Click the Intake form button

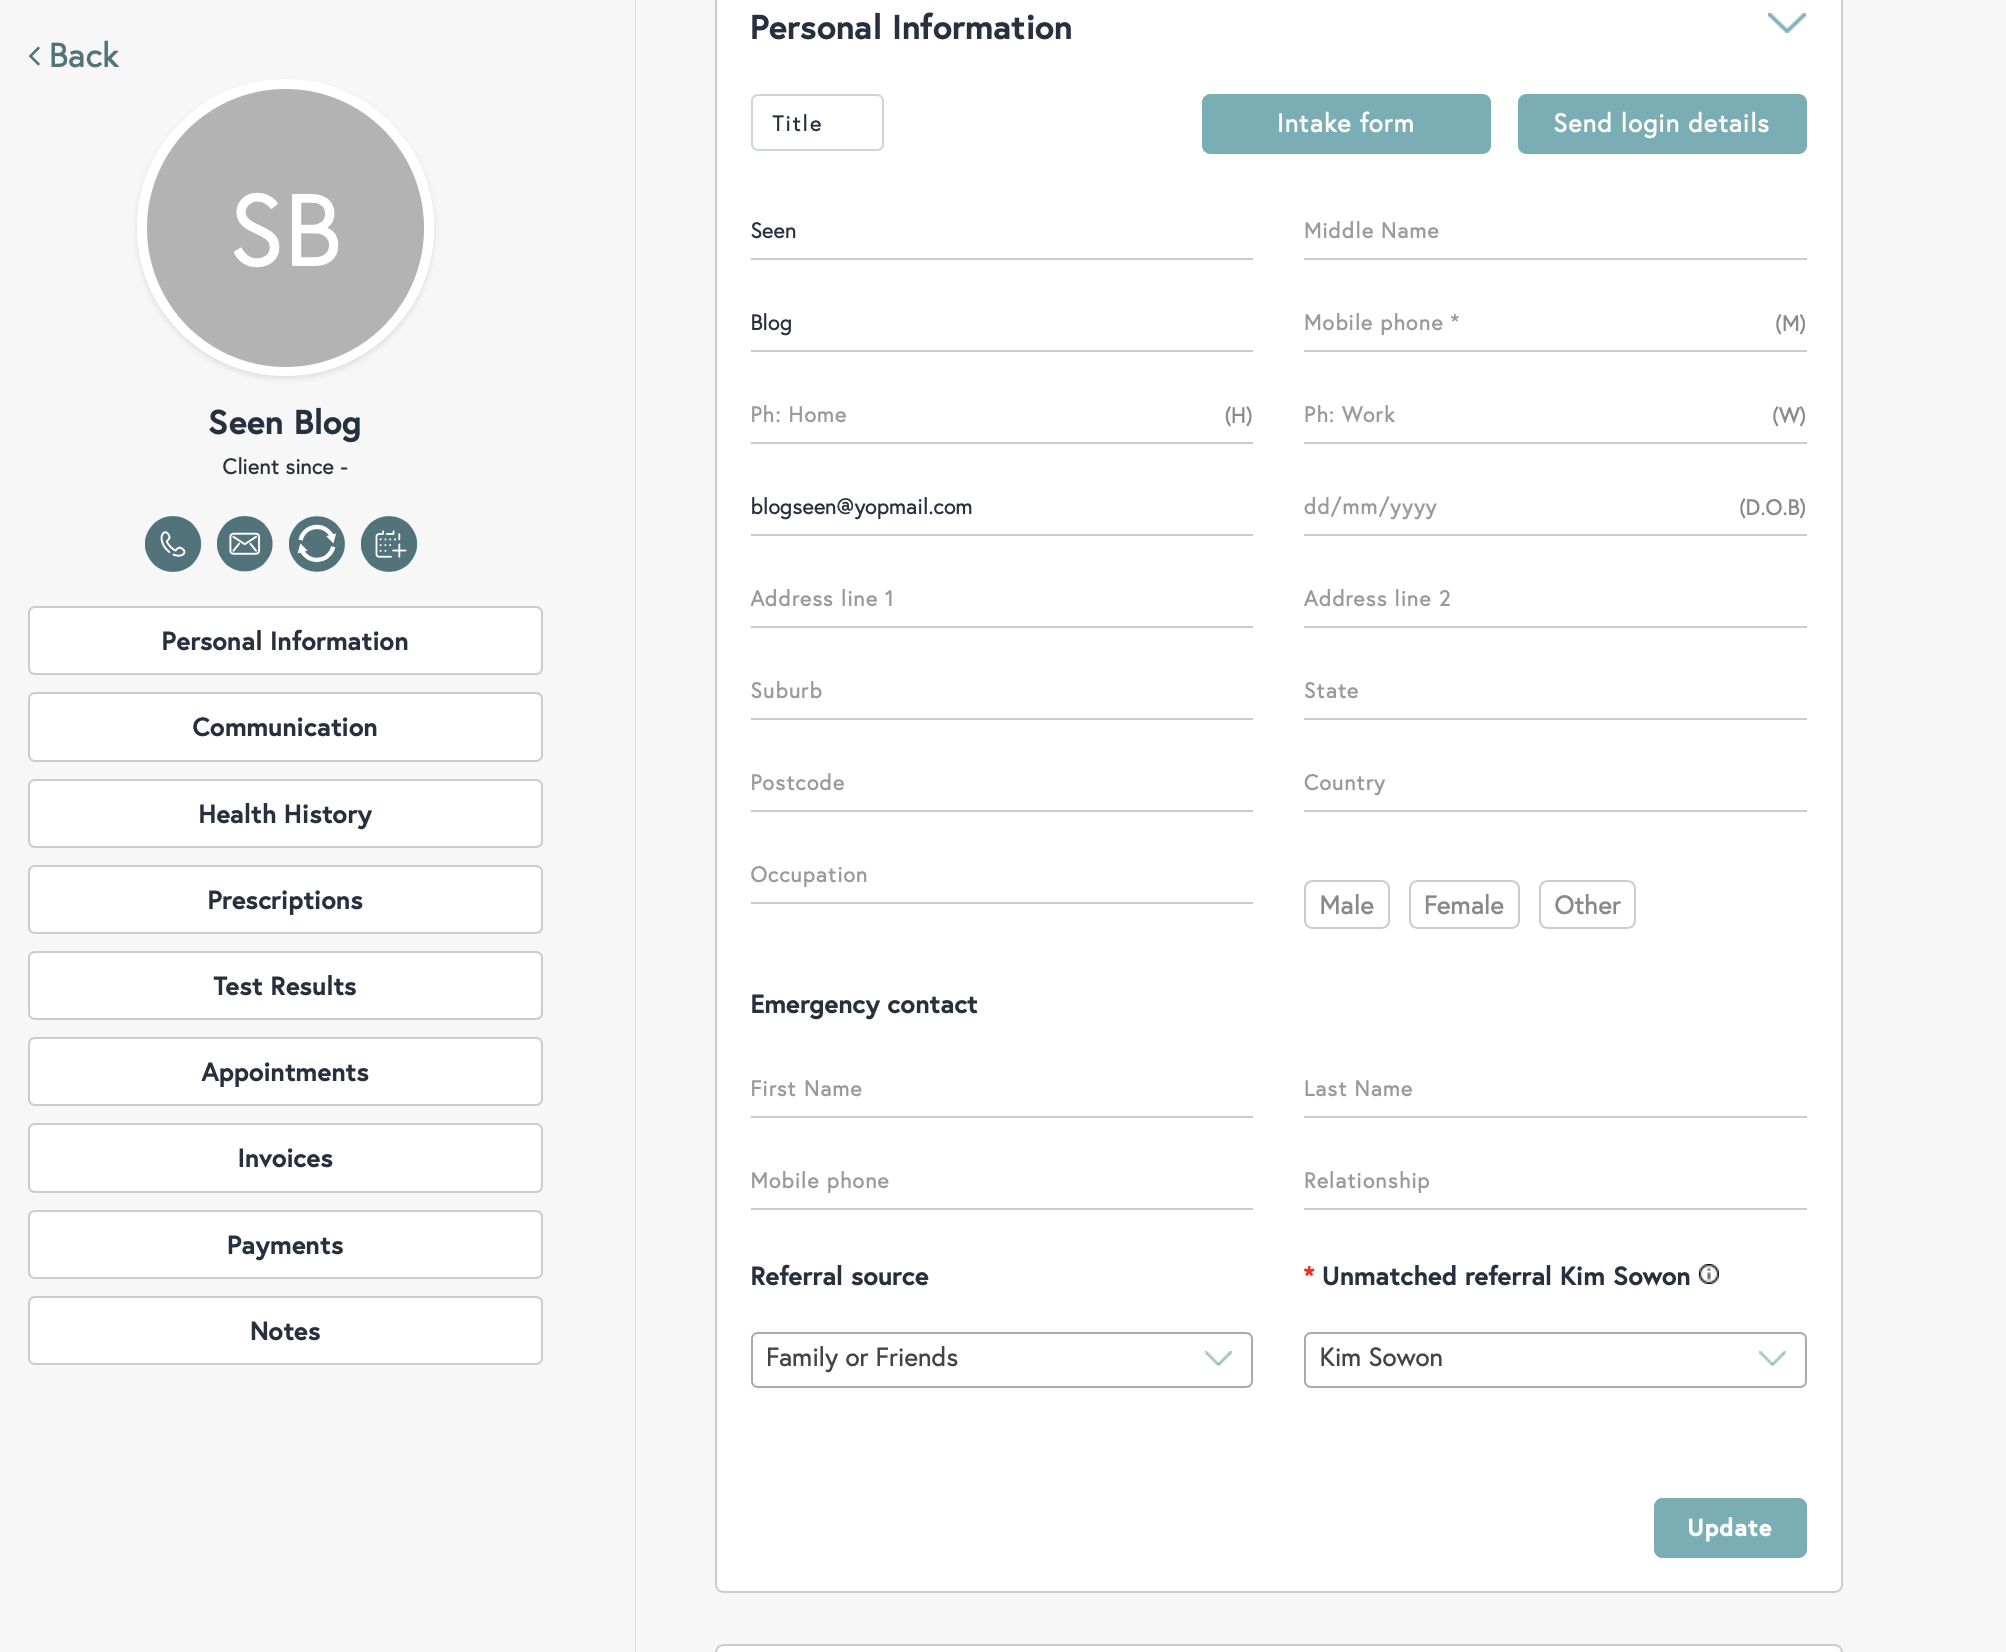(1345, 124)
